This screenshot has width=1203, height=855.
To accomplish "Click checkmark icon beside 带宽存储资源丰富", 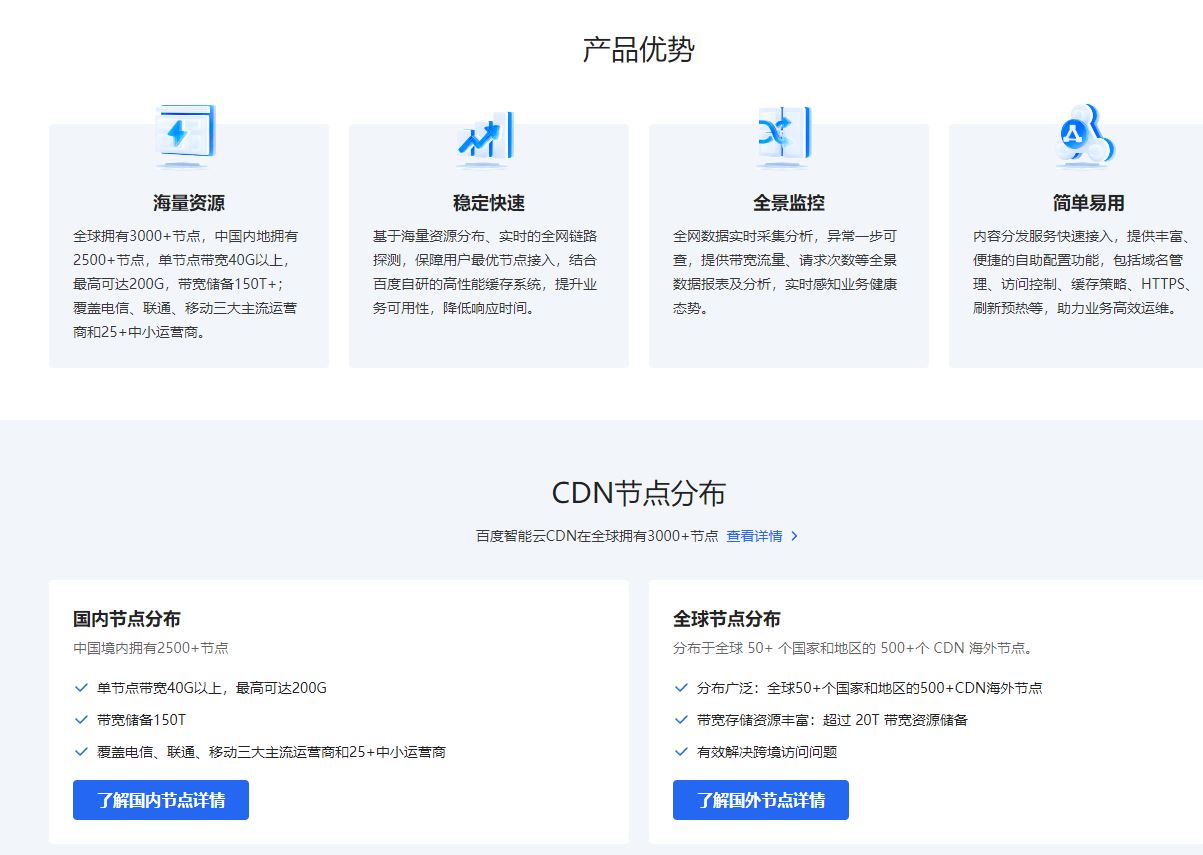I will [681, 720].
